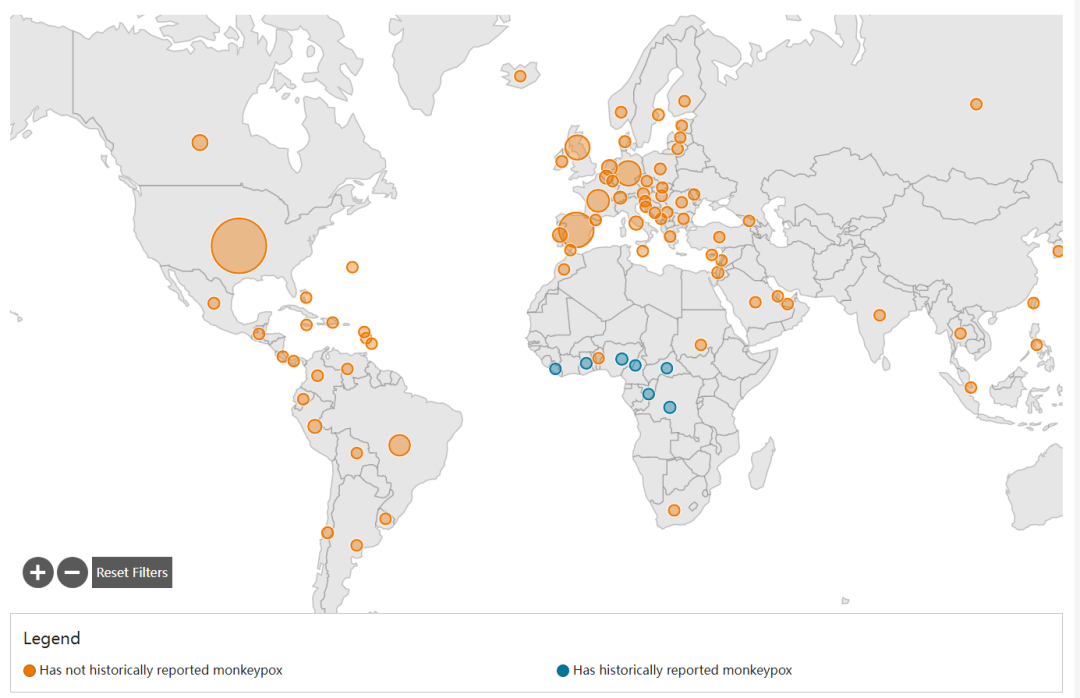The height and width of the screenshot is (698, 1080).
Task: Select the Canada case bubble
Action: (x=200, y=143)
